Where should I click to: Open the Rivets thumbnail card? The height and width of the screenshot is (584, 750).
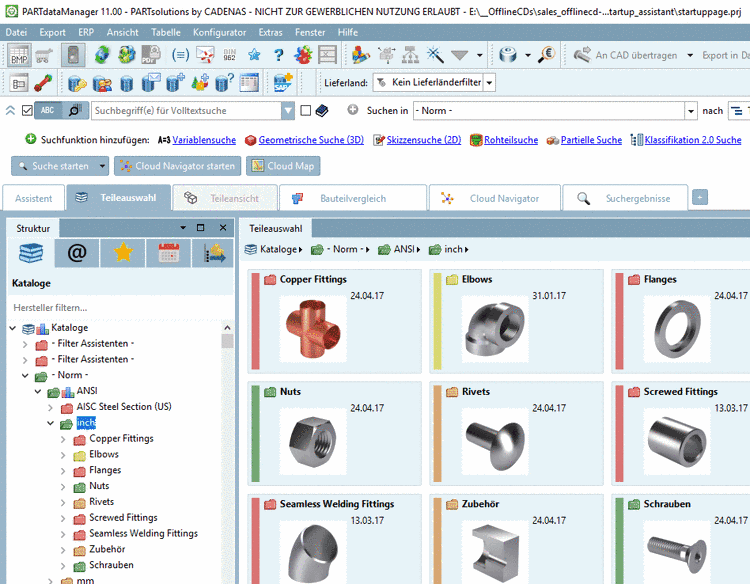517,434
